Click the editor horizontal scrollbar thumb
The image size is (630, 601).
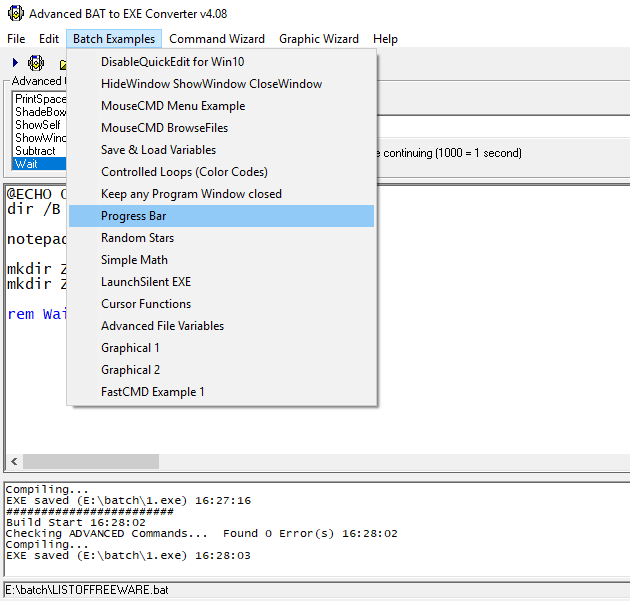pos(91,461)
